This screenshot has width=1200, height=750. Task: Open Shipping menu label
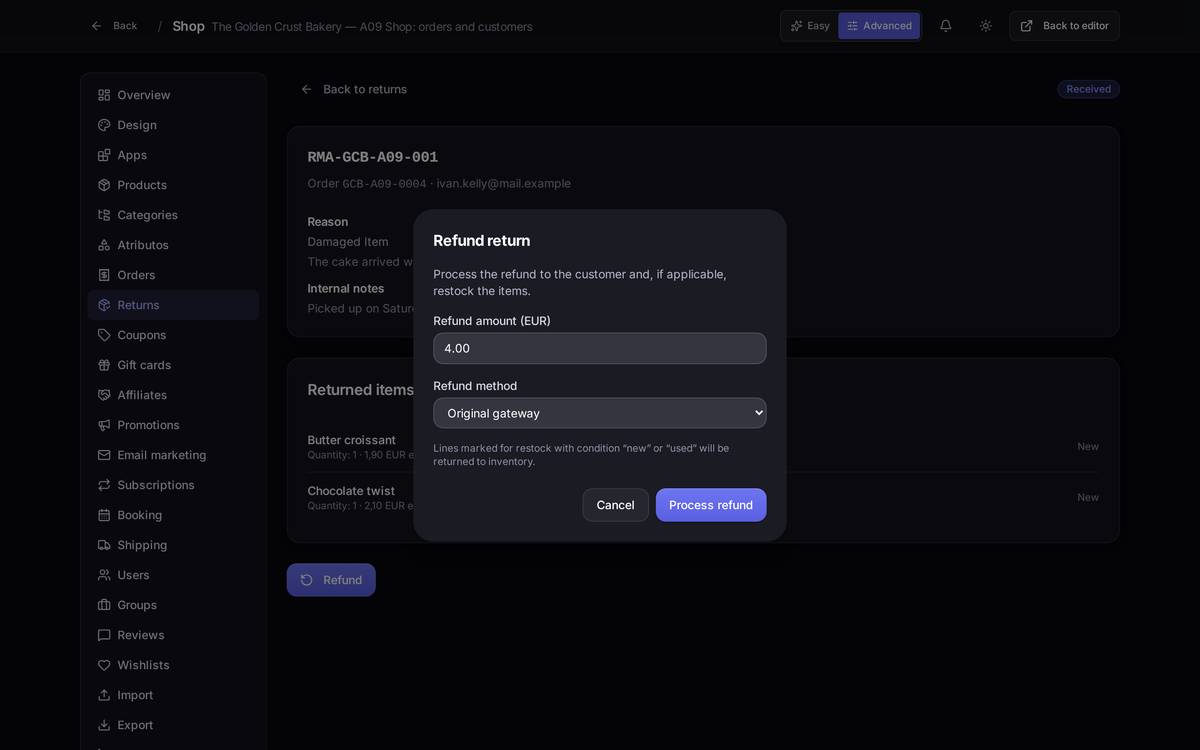click(142, 545)
